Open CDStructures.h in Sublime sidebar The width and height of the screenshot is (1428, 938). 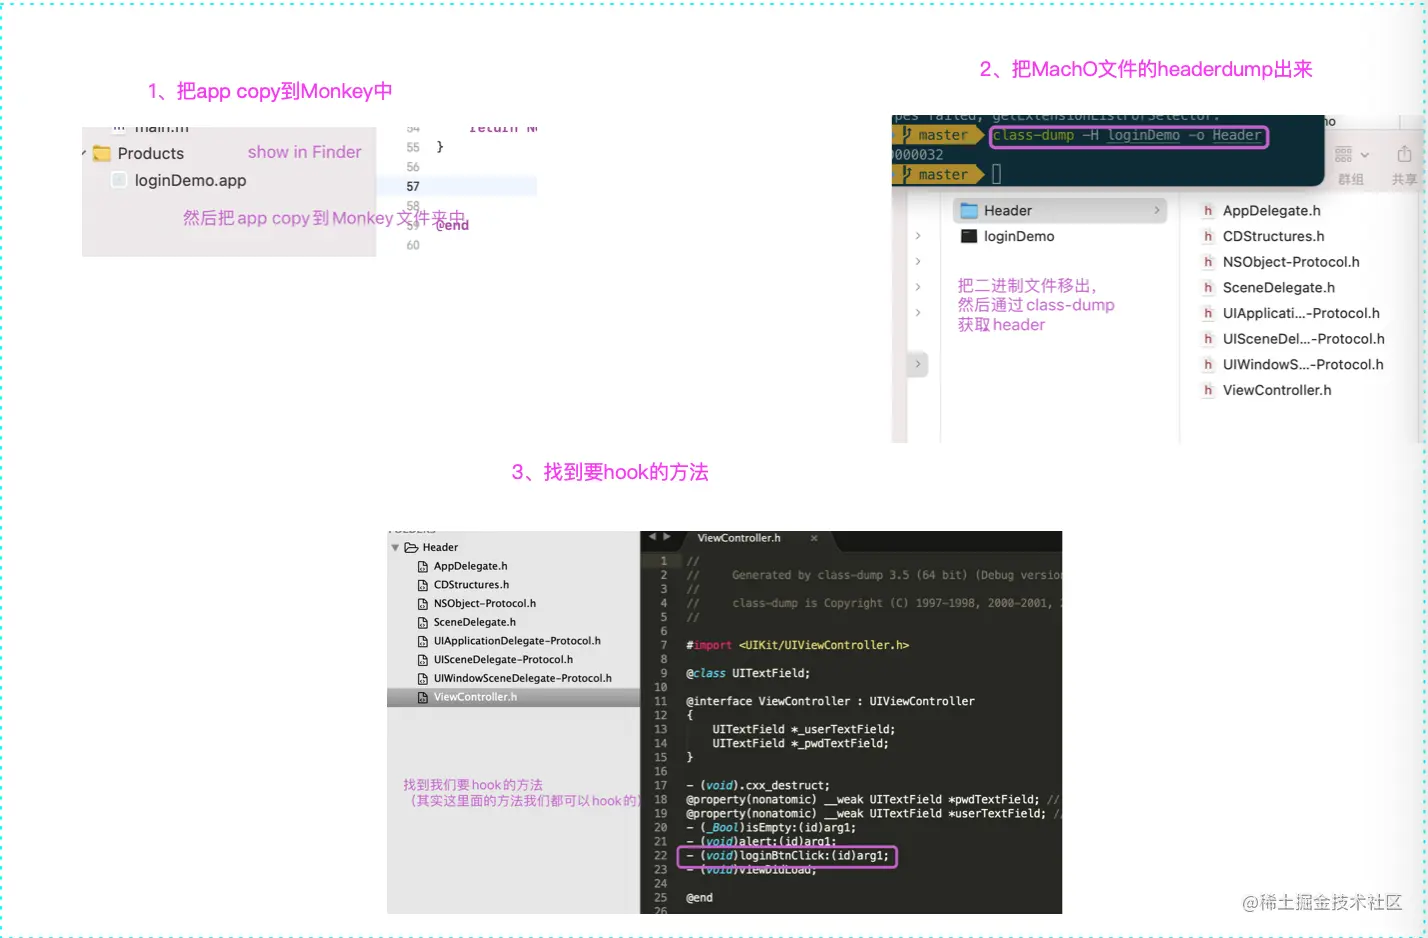[463, 585]
